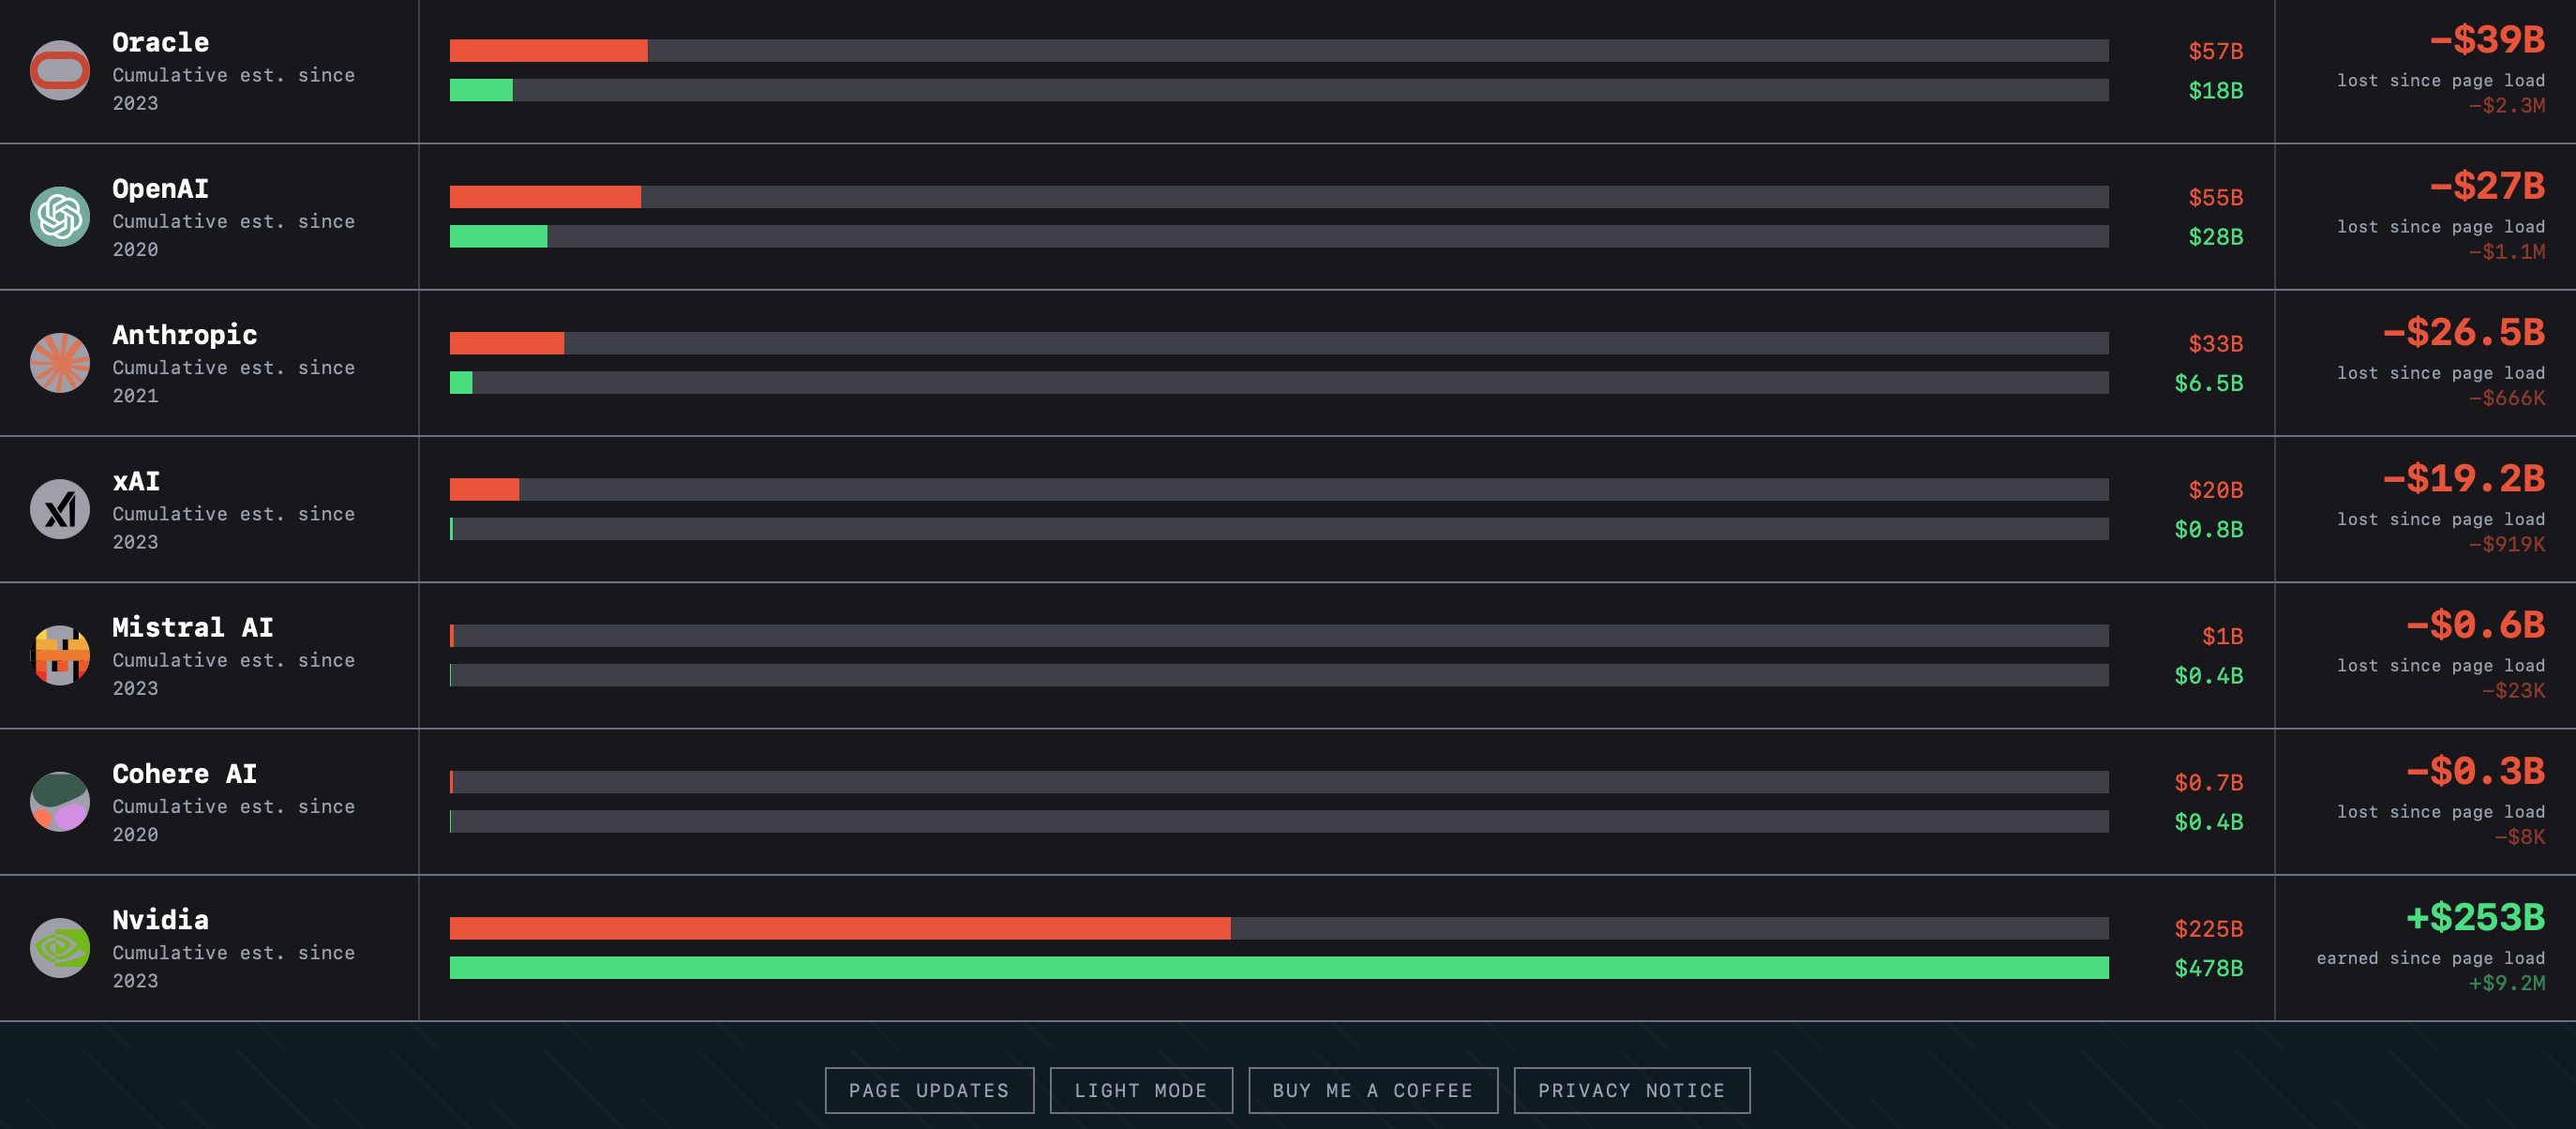Switch to Light Mode
Viewport: 2576px width, 1129px height.
pos(1141,1090)
